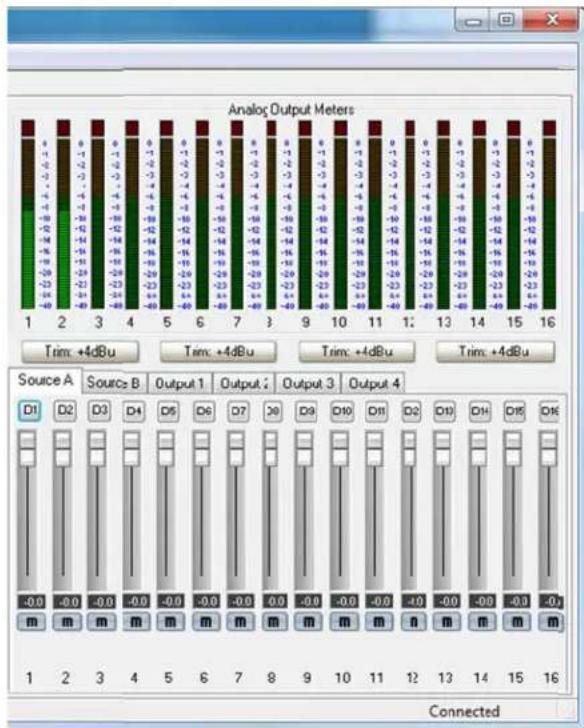Click the Connected status text
Viewport: 584px width, 728px height.
pyautogui.click(x=464, y=711)
